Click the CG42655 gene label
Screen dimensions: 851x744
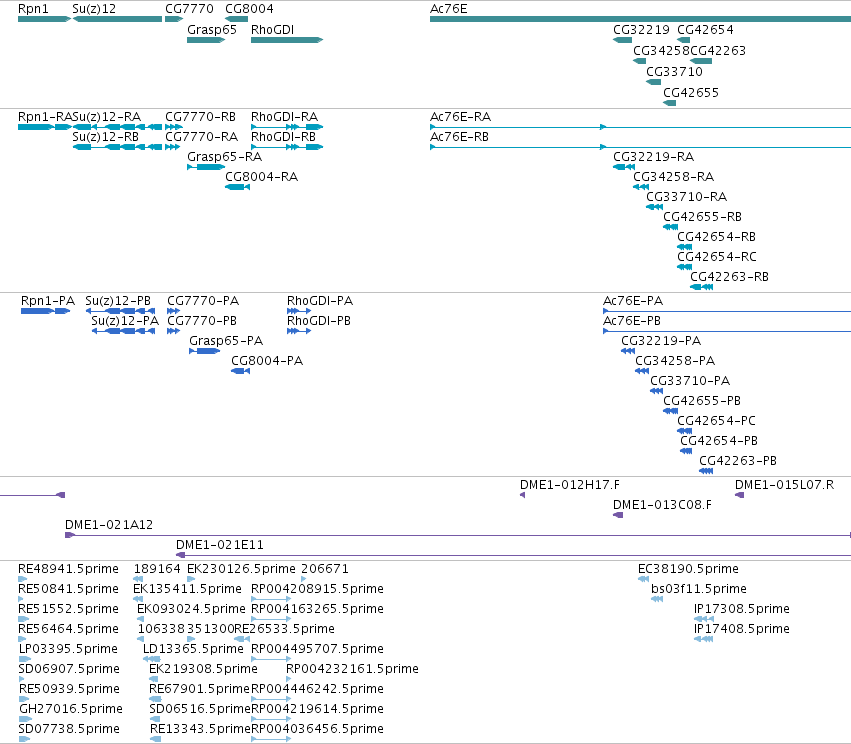[691, 92]
